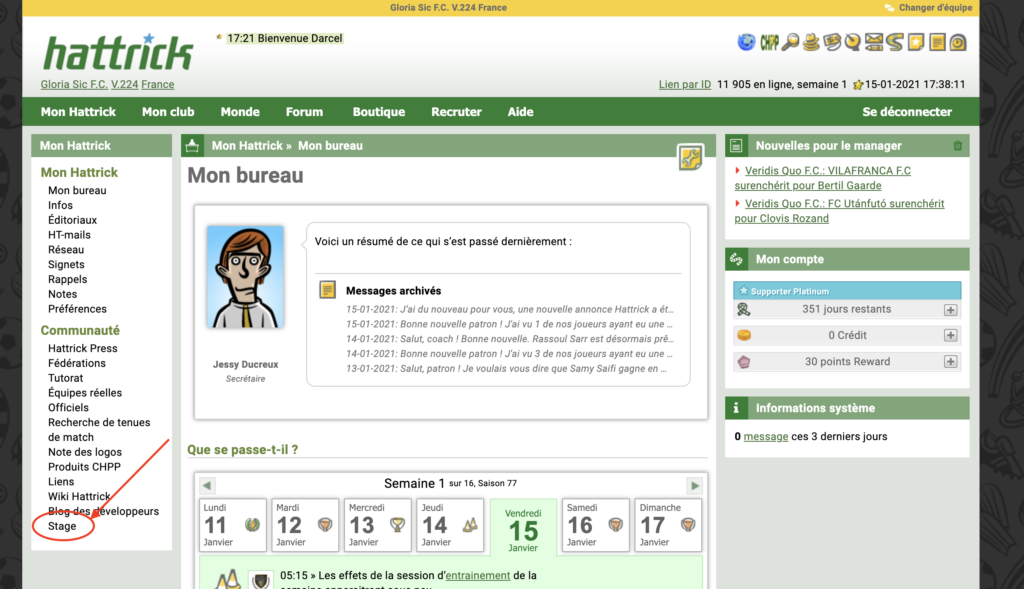Open the Forum menu
This screenshot has height=589, width=1024.
tap(304, 112)
